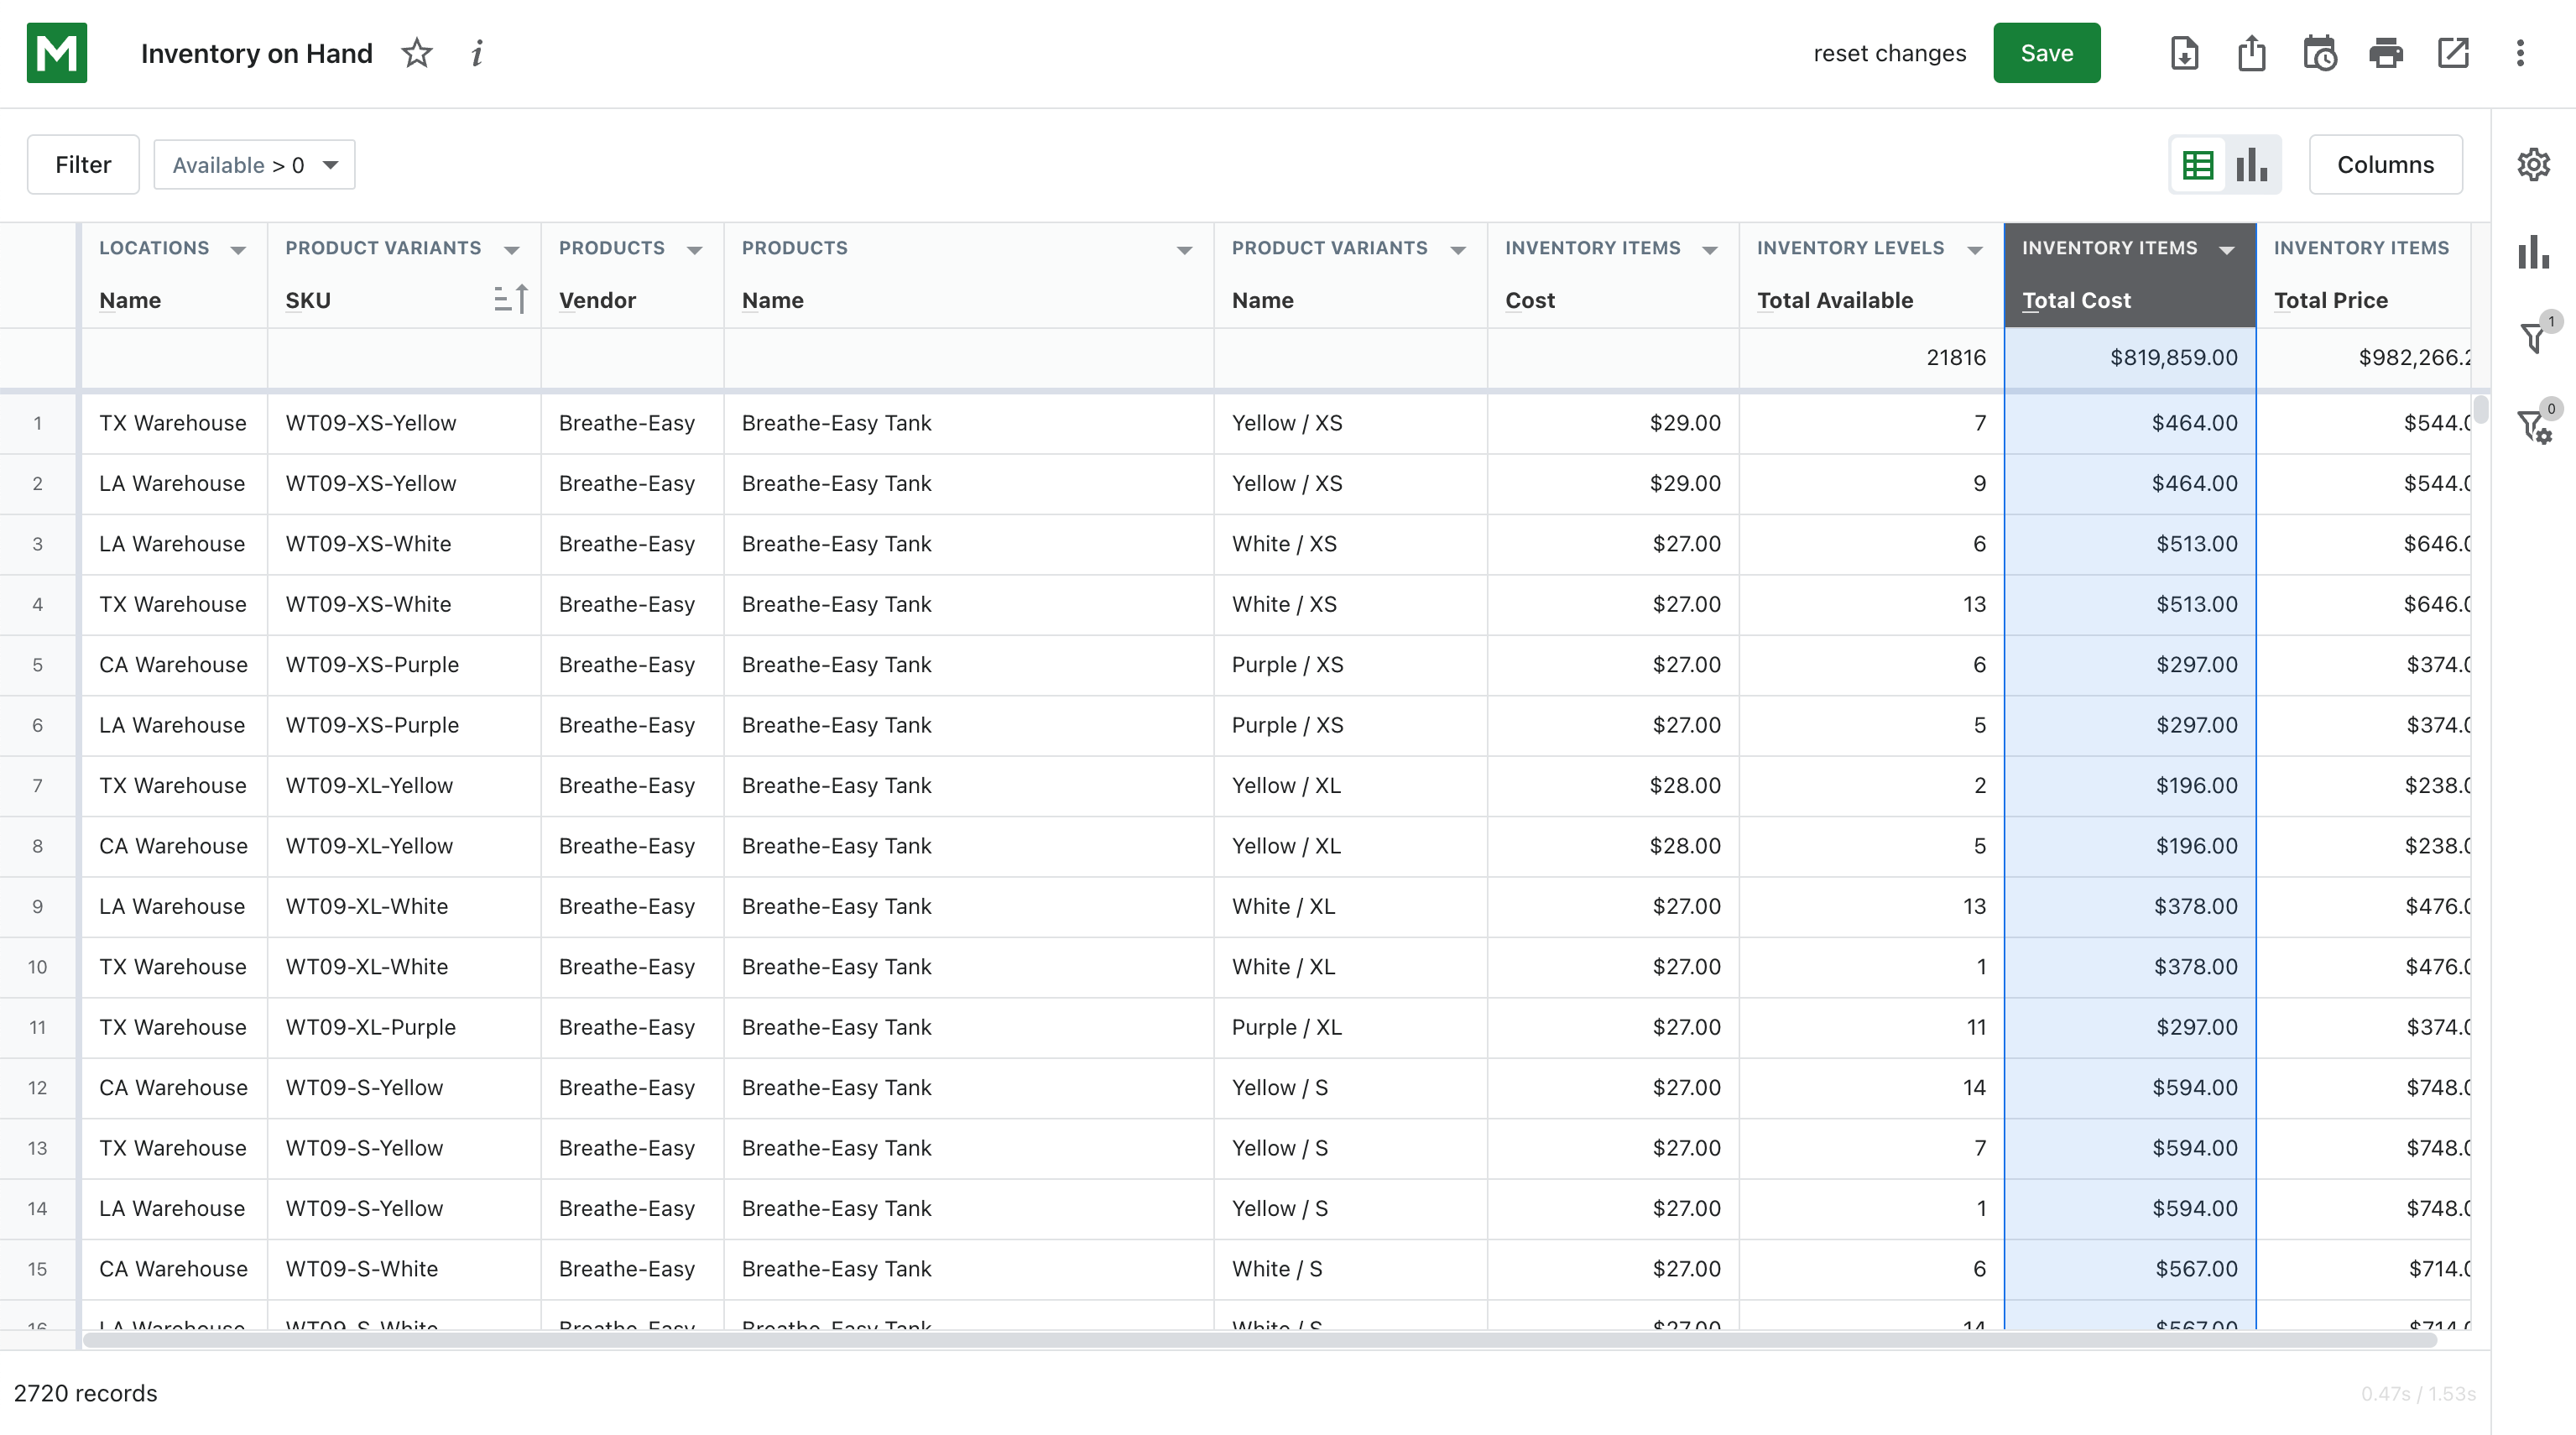Click the Total Cost column title

point(2076,300)
